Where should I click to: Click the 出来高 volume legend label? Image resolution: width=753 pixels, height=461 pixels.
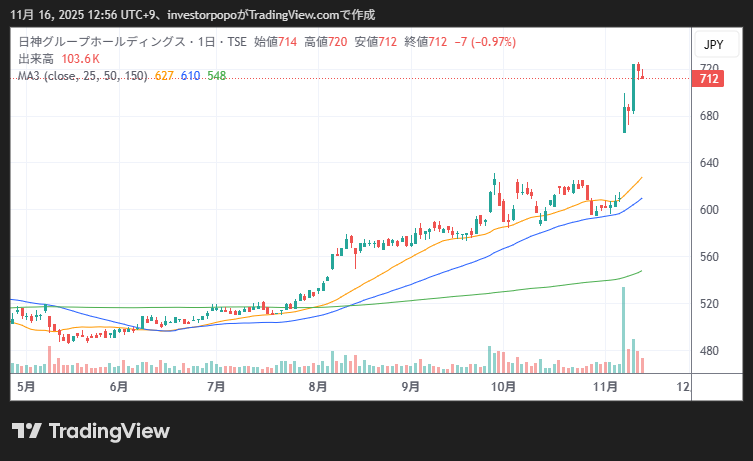tap(37, 60)
